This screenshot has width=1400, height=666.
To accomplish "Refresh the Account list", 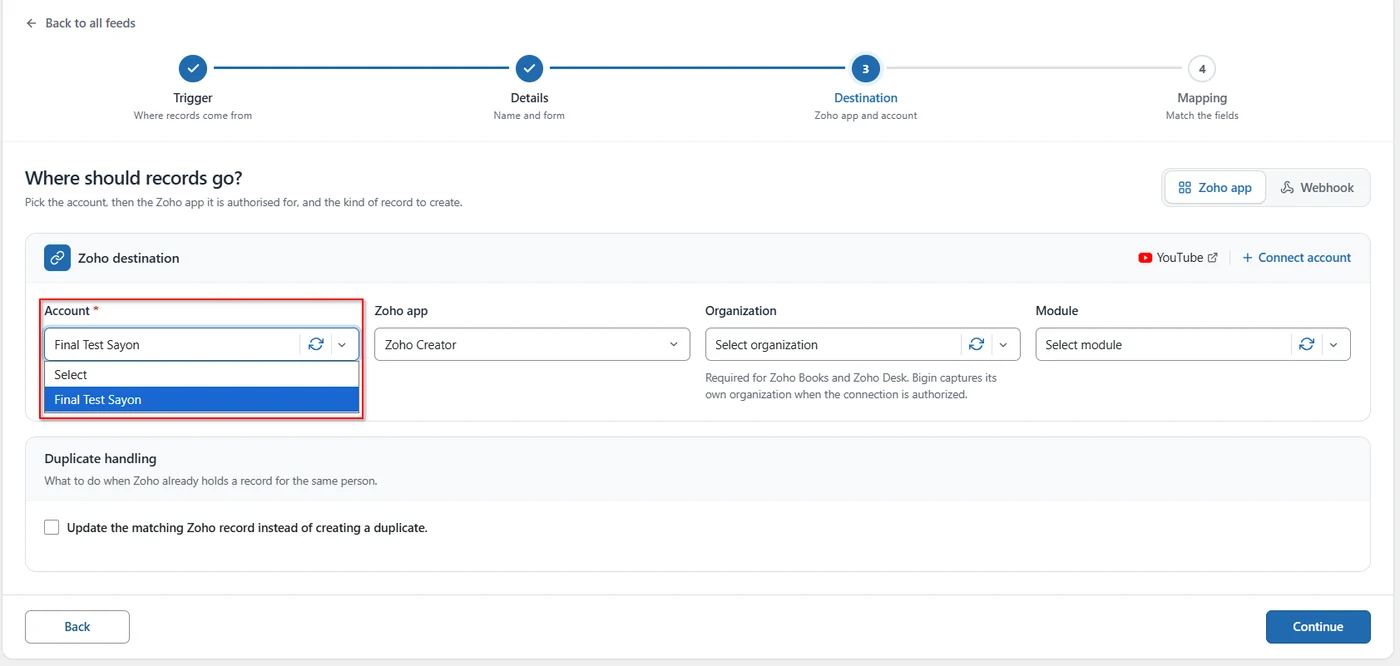I will [316, 344].
